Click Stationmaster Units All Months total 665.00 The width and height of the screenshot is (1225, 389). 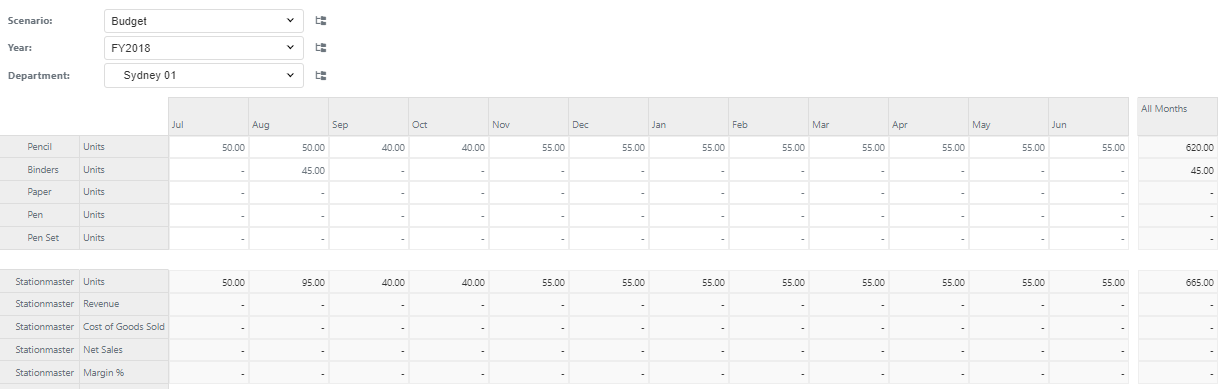(x=1178, y=283)
